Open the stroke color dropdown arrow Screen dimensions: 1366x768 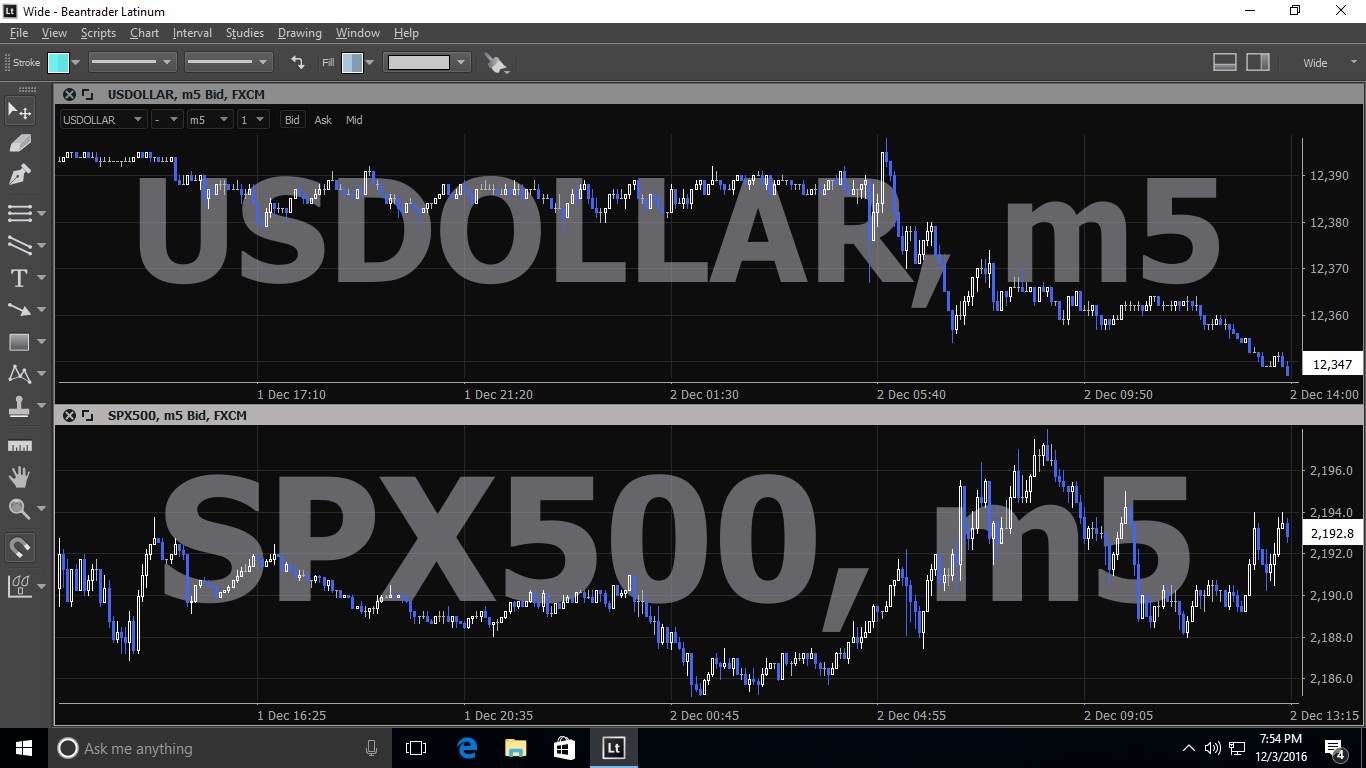pos(75,62)
